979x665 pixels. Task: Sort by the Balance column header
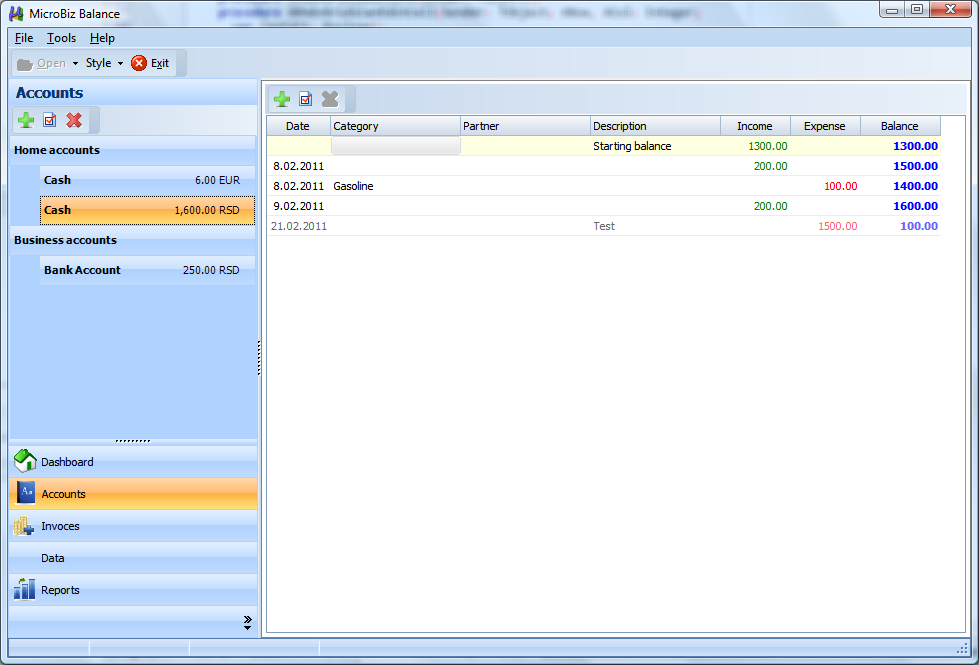click(x=899, y=126)
